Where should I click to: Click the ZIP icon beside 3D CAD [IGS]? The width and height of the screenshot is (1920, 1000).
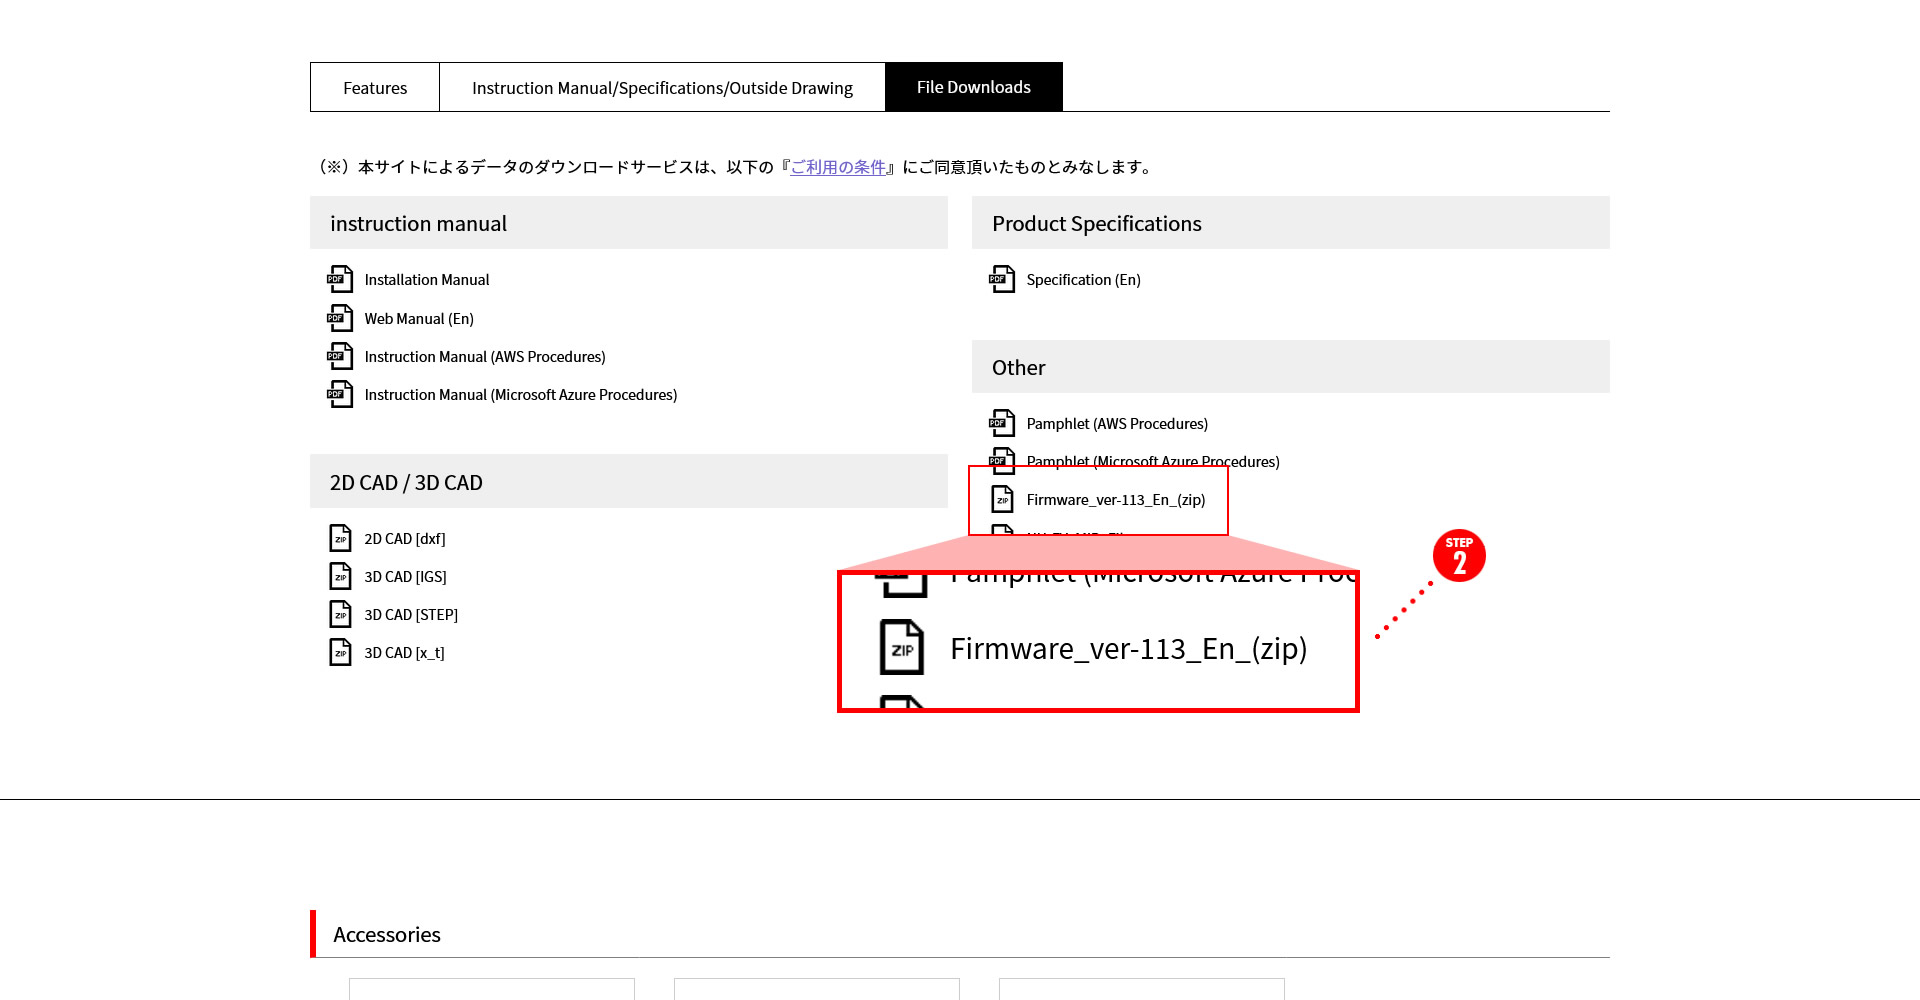(x=340, y=576)
